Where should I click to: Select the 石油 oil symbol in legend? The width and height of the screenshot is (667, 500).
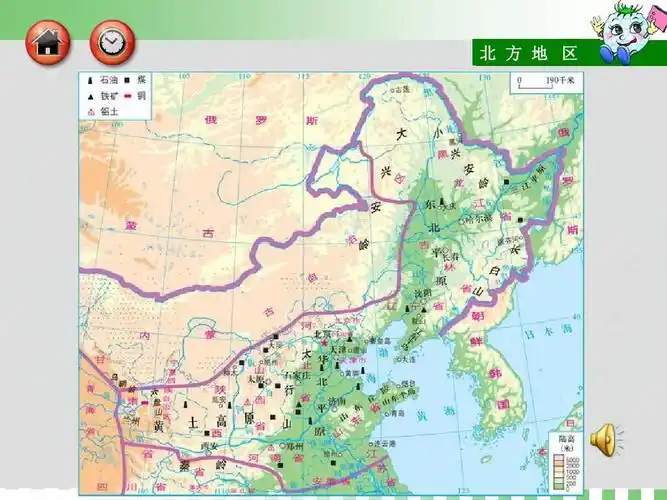pos(90,80)
